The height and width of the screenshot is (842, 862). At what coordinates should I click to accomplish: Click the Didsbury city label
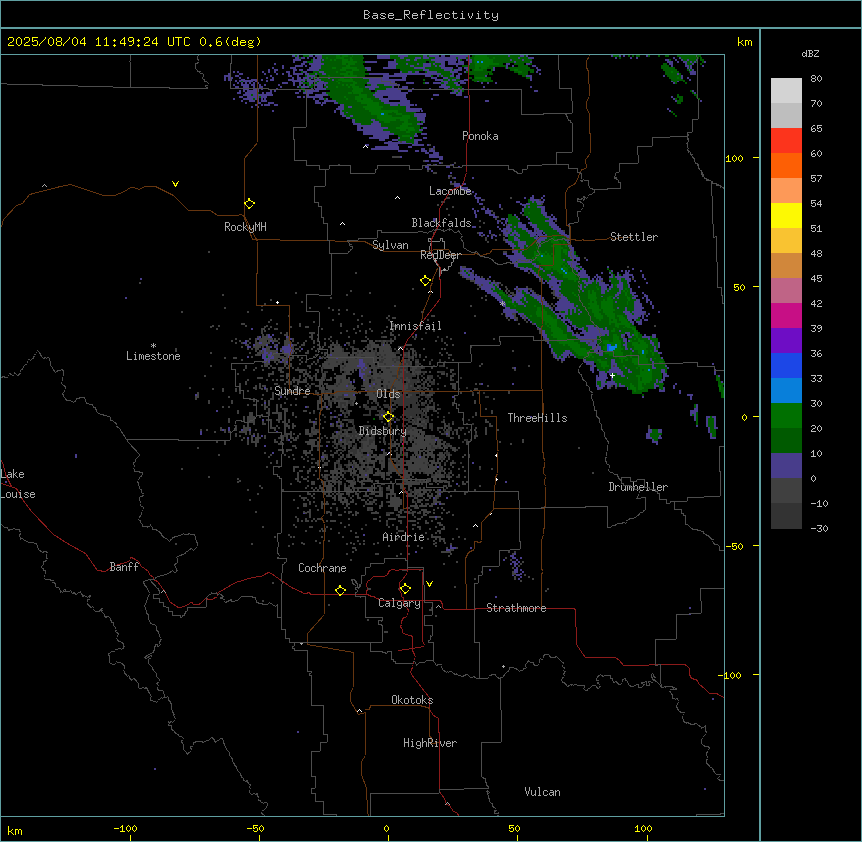coord(382,431)
